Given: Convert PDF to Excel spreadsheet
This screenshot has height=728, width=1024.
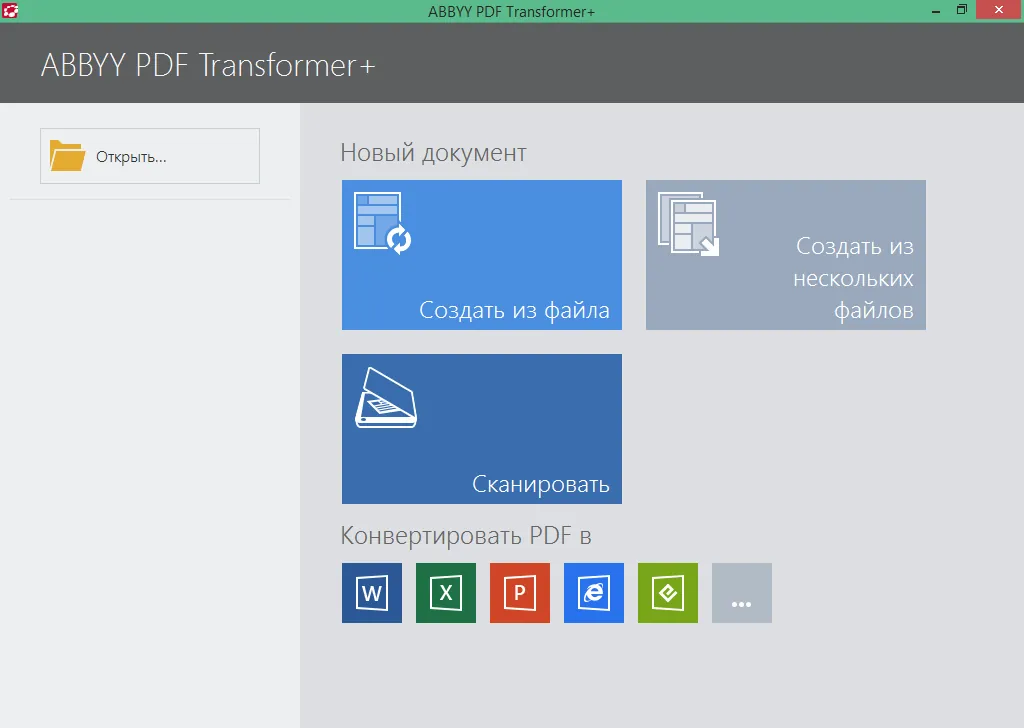Looking at the screenshot, I should point(446,593).
